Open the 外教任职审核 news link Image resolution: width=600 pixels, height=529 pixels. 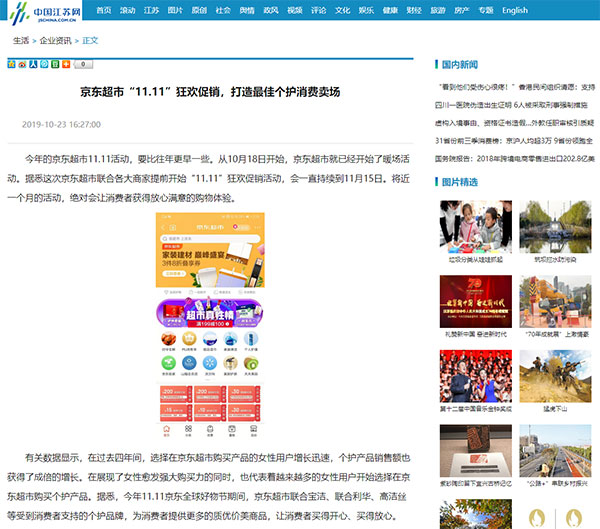[x=514, y=123]
